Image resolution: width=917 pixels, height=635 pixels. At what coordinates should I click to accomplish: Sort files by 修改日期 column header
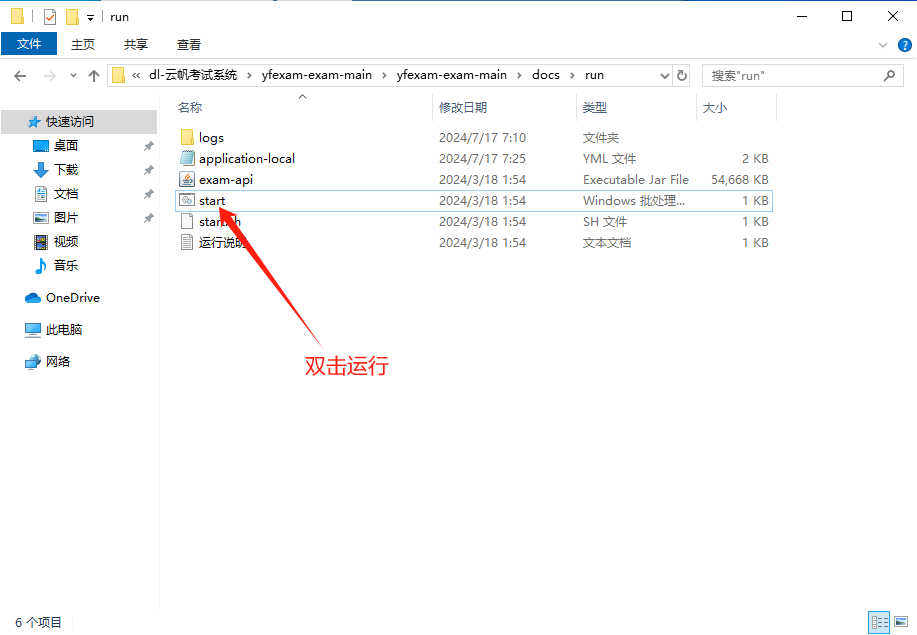463,107
